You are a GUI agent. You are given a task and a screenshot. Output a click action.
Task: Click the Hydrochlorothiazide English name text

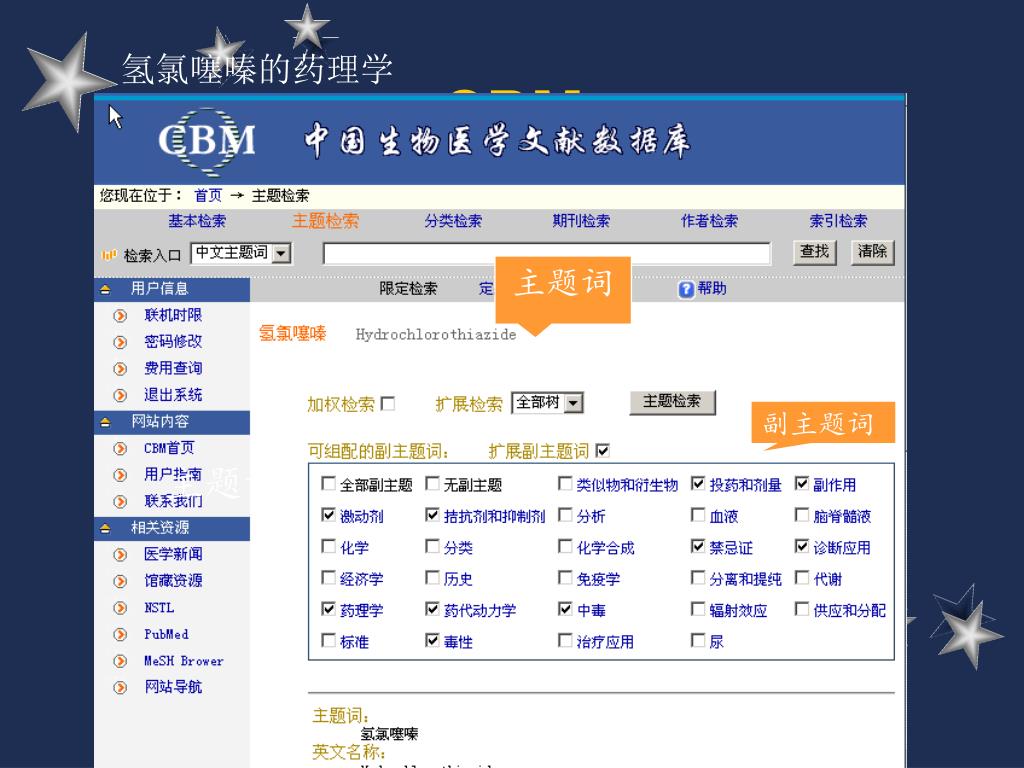click(436, 334)
